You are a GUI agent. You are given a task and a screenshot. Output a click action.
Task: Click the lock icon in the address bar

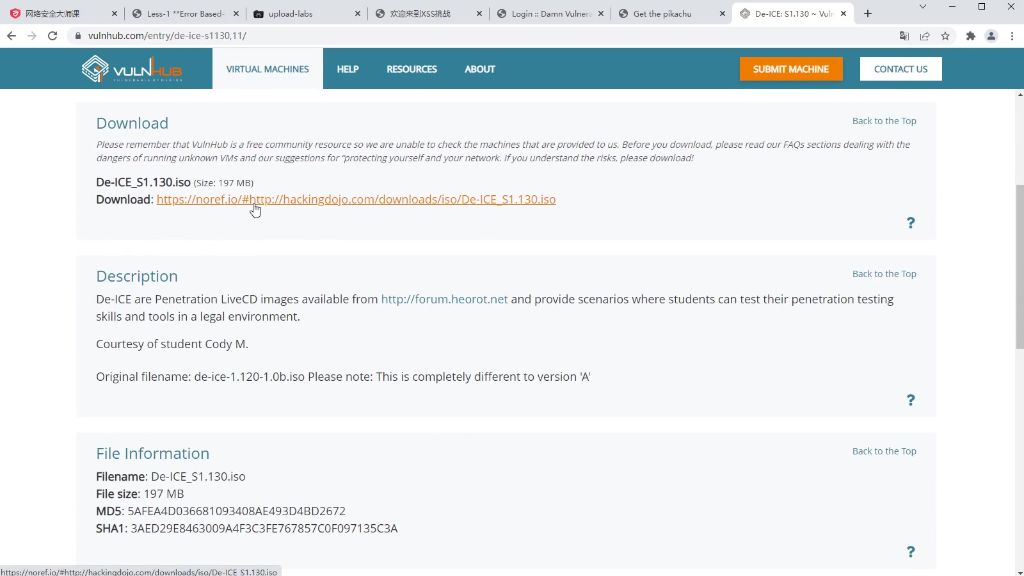point(78,36)
